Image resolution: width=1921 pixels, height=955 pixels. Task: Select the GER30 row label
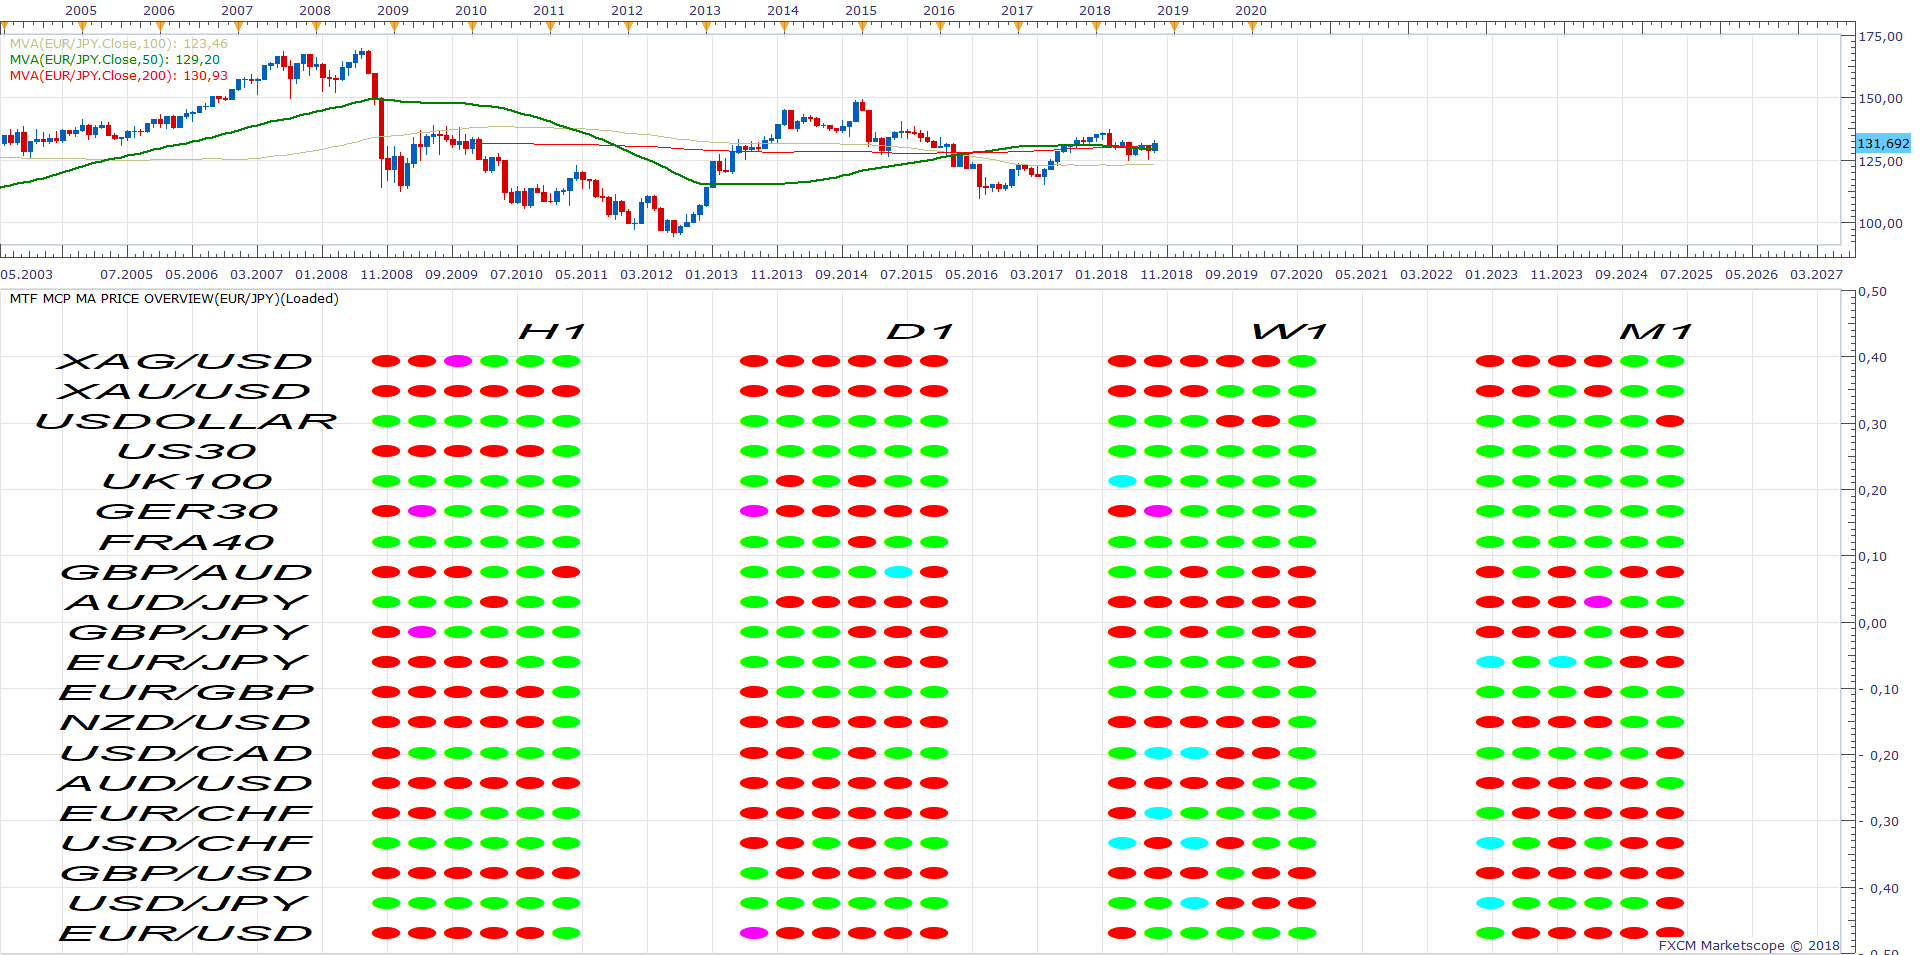tap(187, 512)
